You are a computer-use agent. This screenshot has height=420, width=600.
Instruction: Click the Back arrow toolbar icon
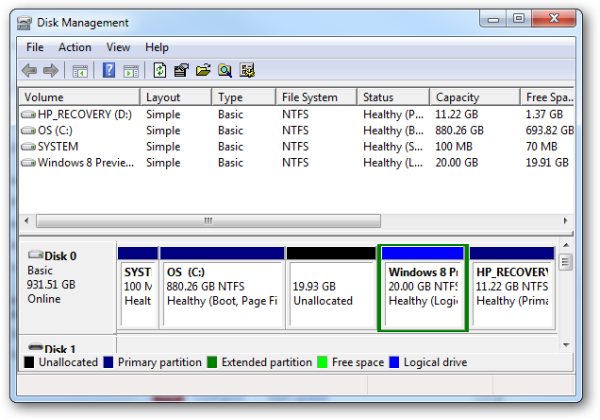click(x=29, y=70)
